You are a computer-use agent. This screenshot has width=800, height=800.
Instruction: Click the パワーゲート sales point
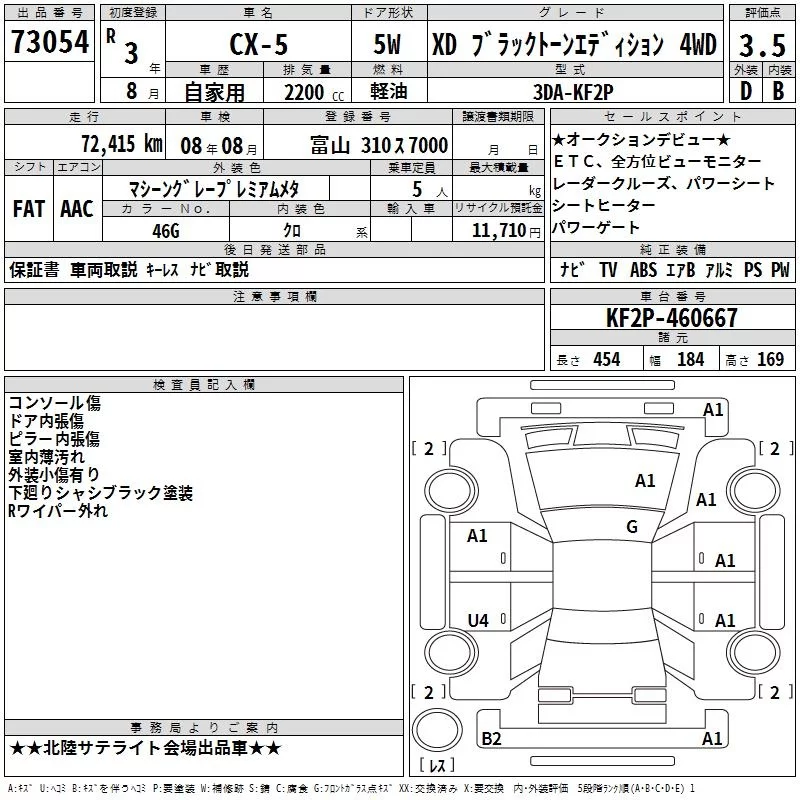[x=595, y=228]
